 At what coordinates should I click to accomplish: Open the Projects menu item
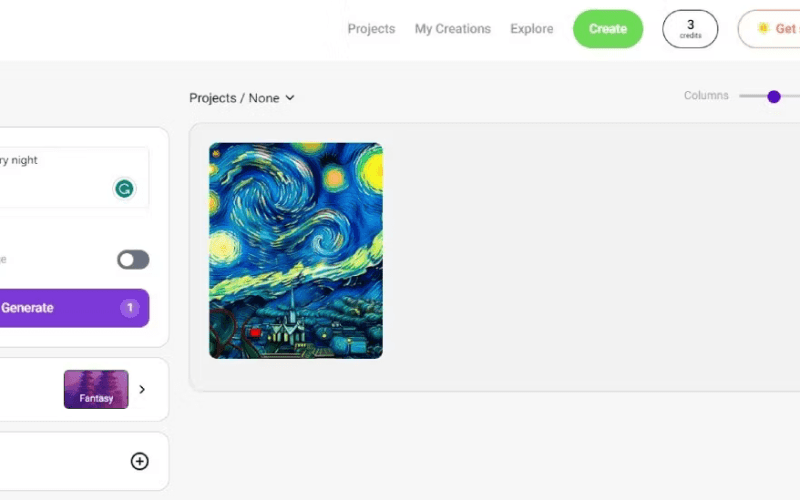click(x=371, y=29)
